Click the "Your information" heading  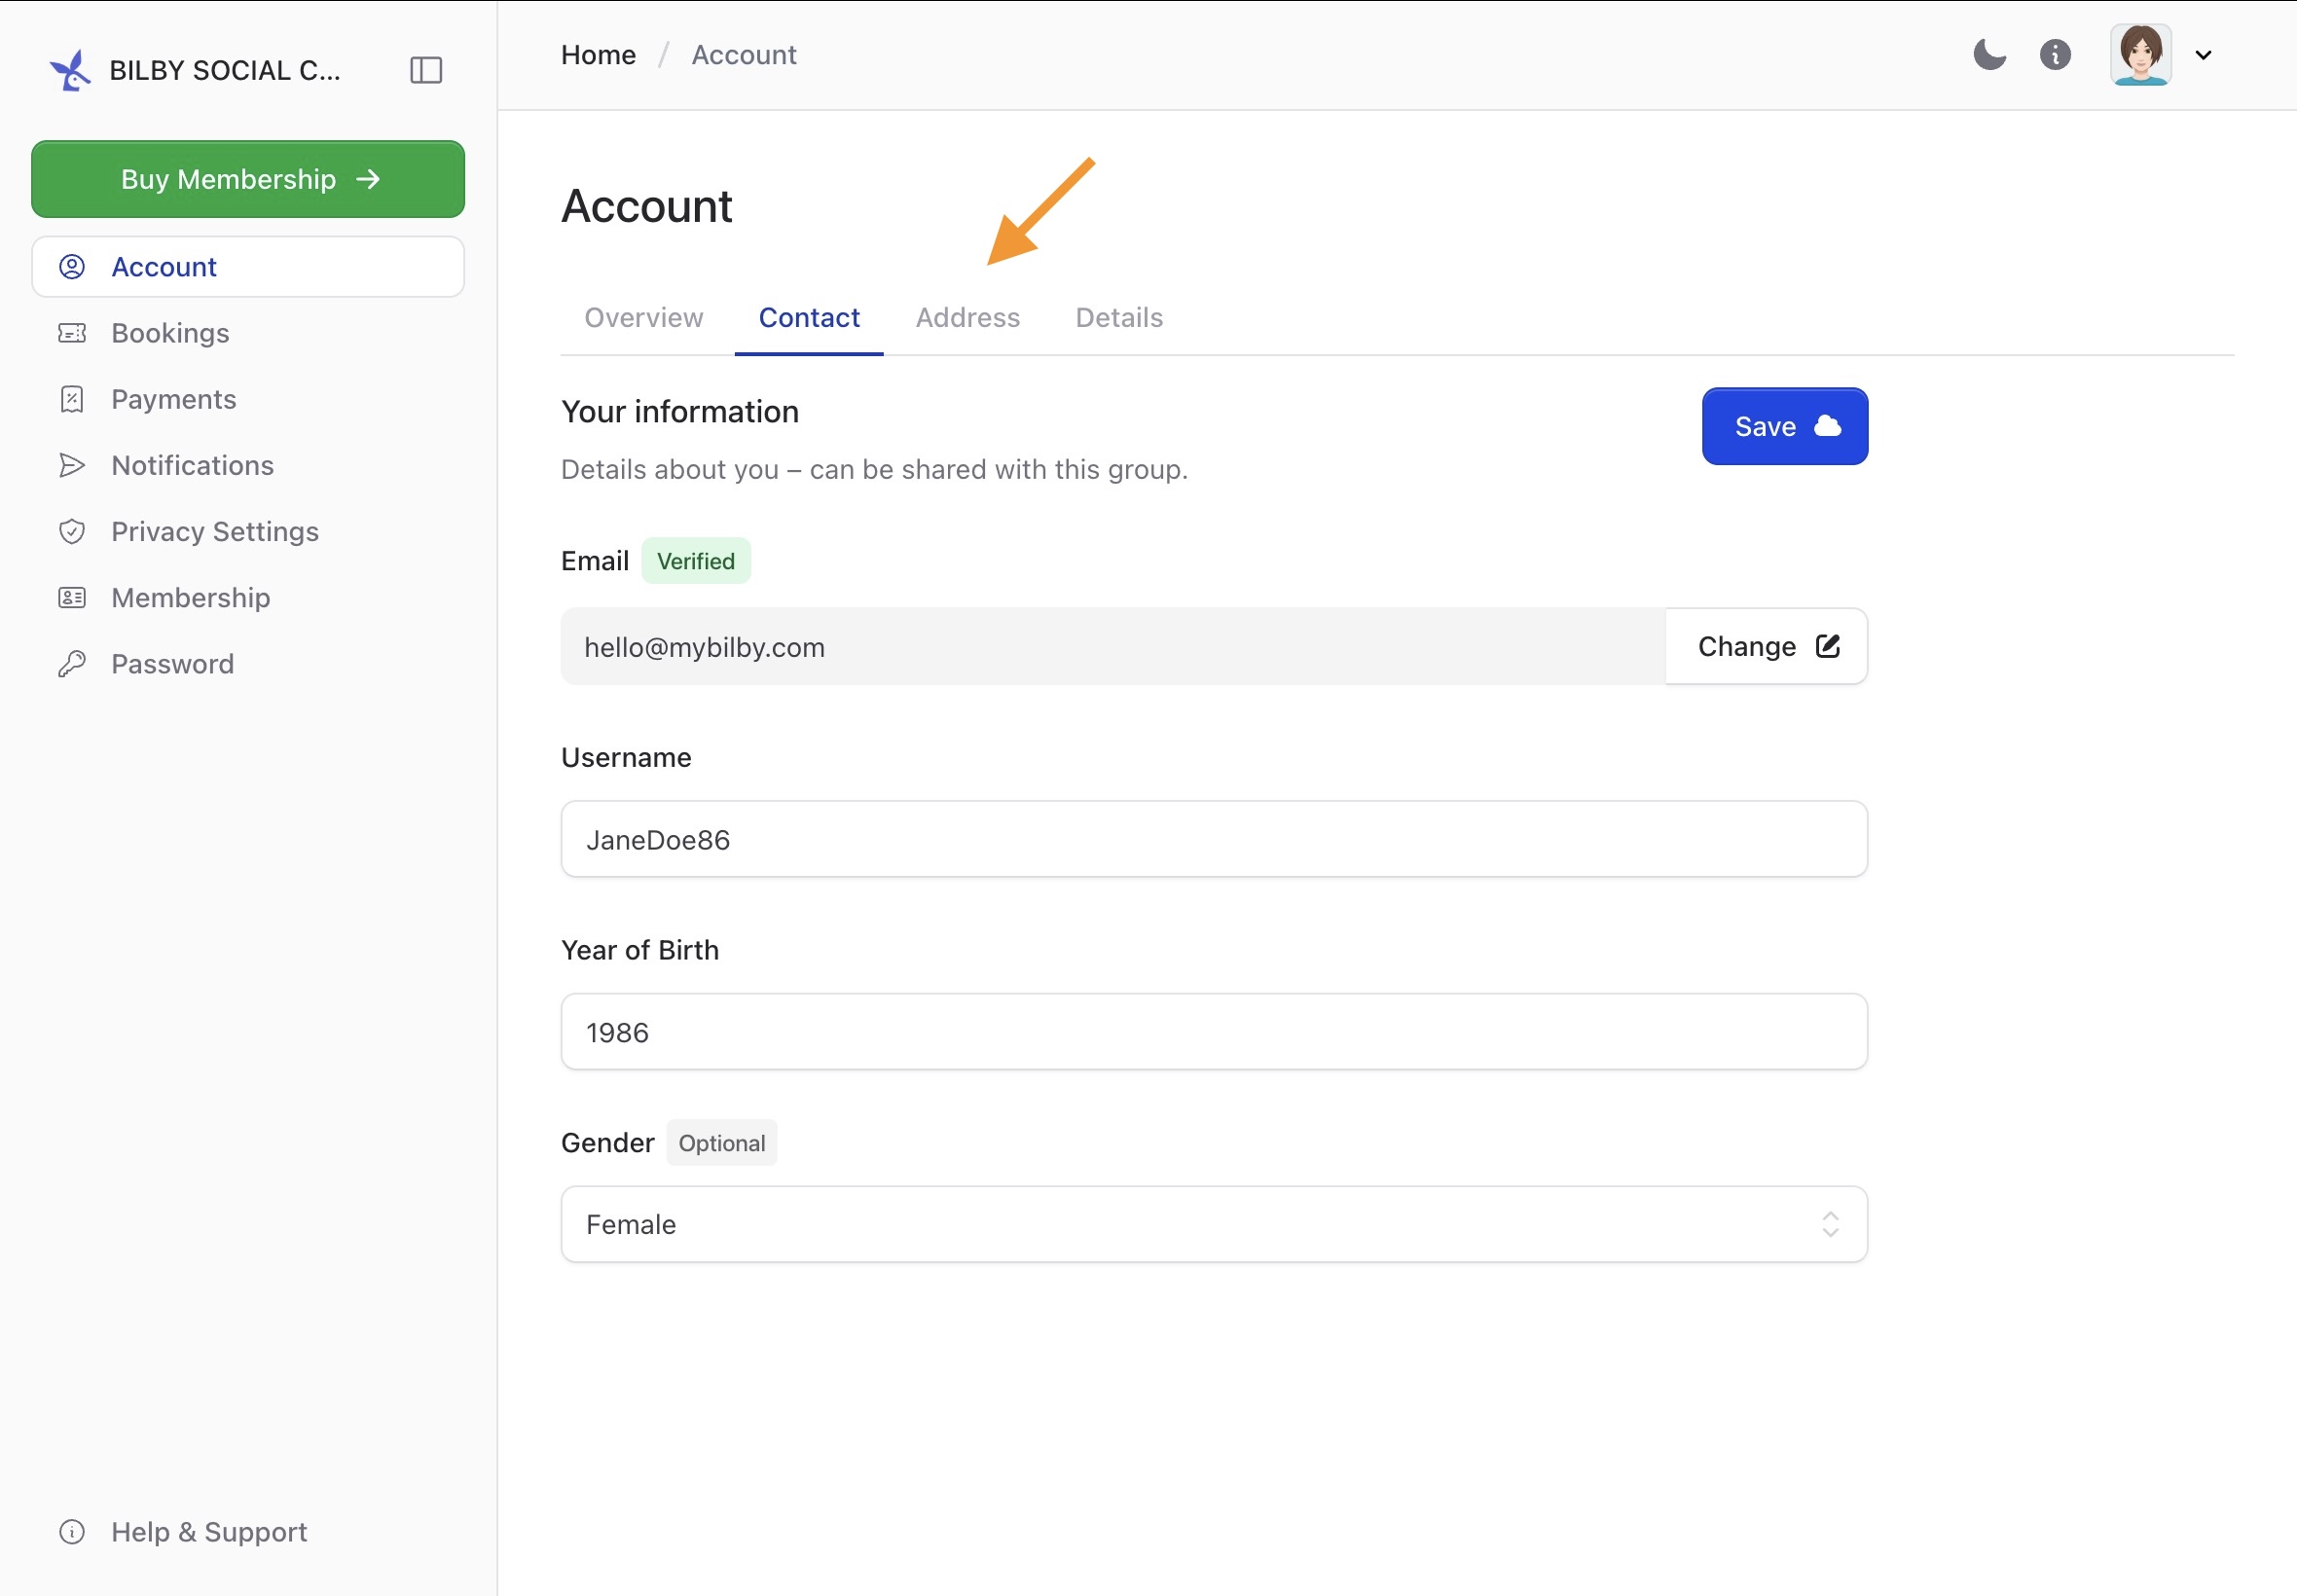tap(680, 412)
